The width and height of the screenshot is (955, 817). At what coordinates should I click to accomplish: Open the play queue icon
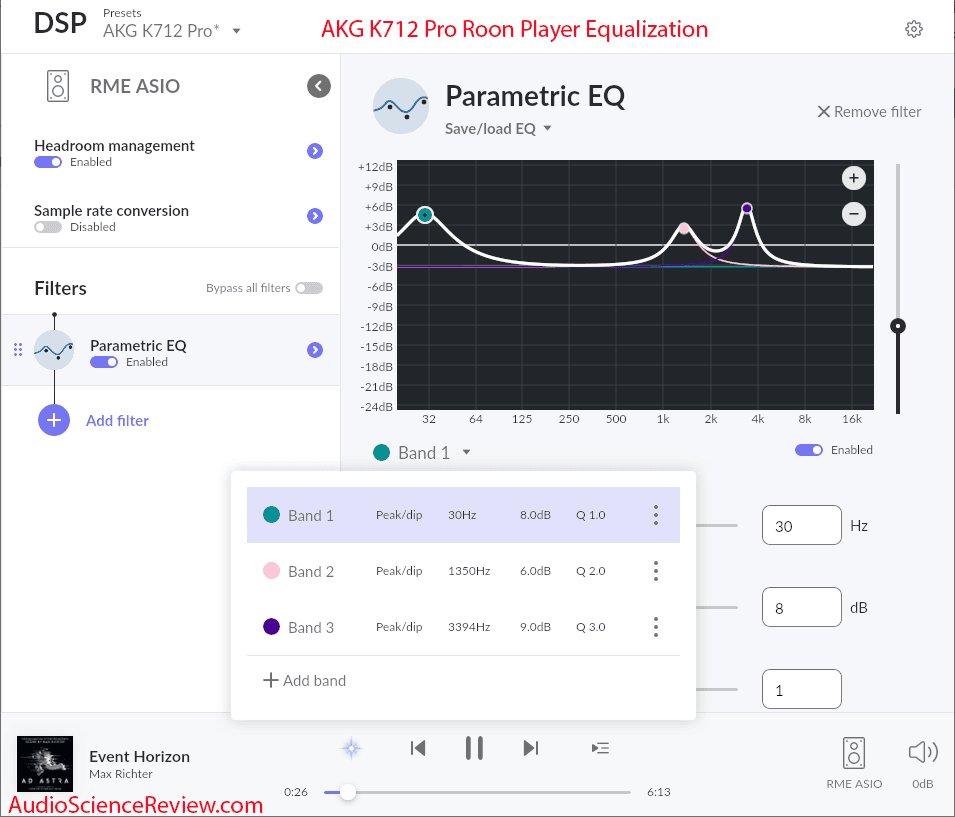(x=601, y=748)
